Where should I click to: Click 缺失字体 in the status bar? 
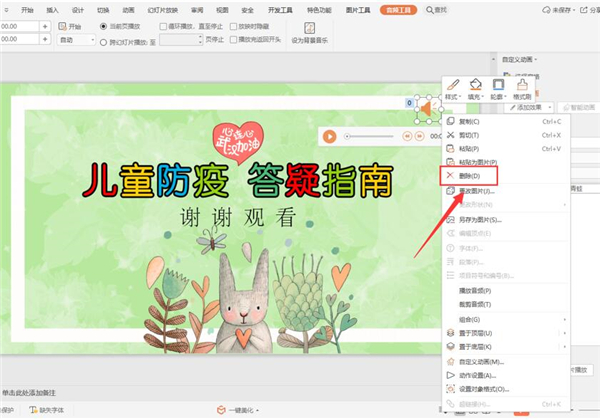[48, 410]
